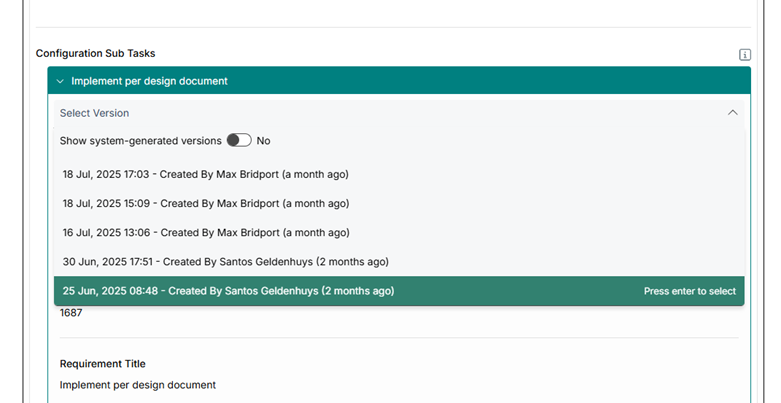Viewport: 781px width, 403px height.
Task: Select version 18 Jul, 2025 17:03
Action: tap(399, 174)
